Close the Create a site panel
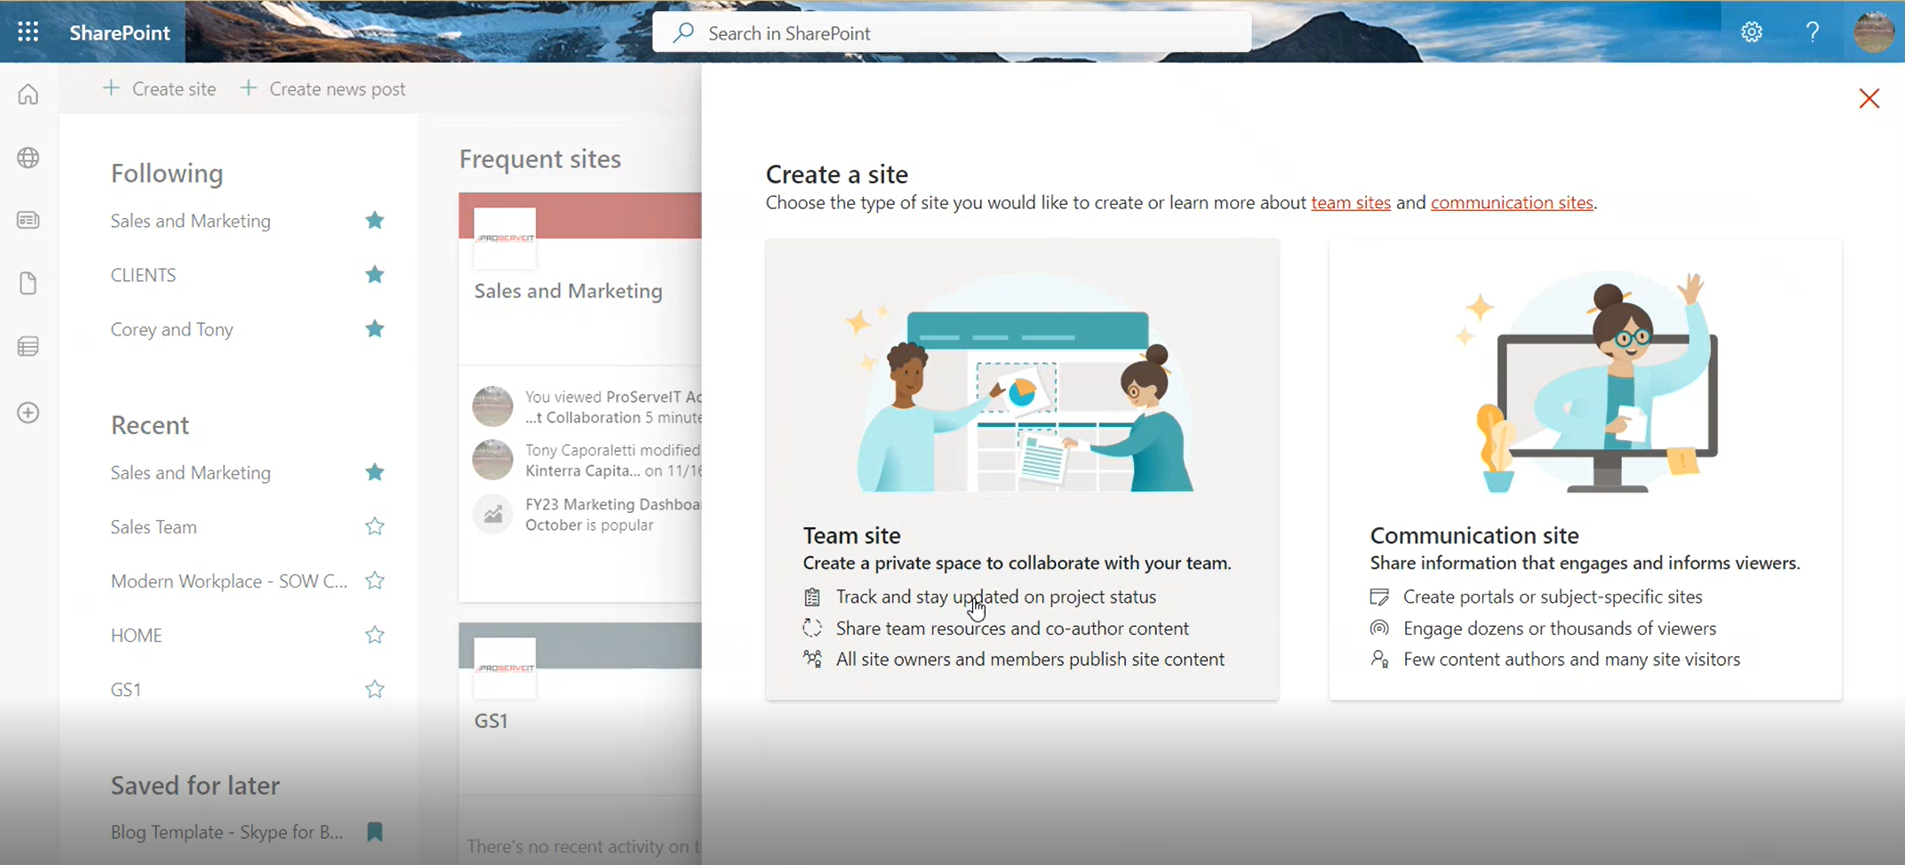This screenshot has width=1905, height=865. point(1869,98)
